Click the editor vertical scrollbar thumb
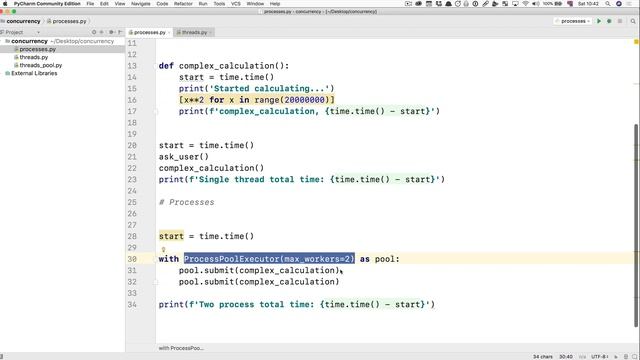Viewport: 640px width, 360px height. pos(636,224)
